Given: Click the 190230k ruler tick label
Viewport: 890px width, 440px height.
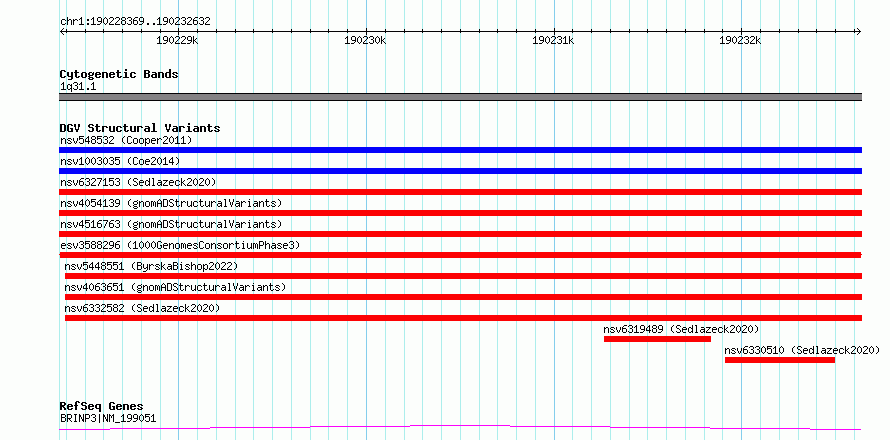Looking at the screenshot, I should click(366, 40).
